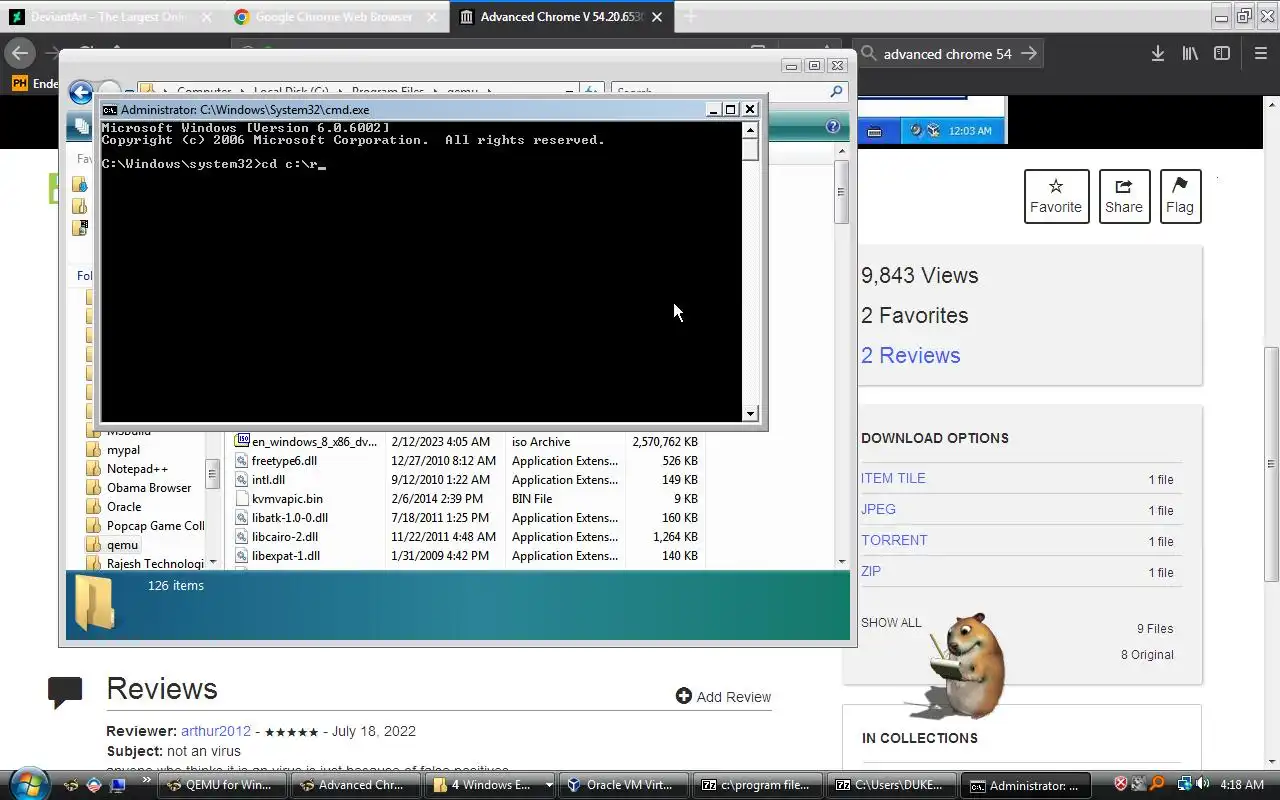Screen dimensions: 1280x800
Task: Select the kvmvapic.bin file
Action: coord(287,499)
